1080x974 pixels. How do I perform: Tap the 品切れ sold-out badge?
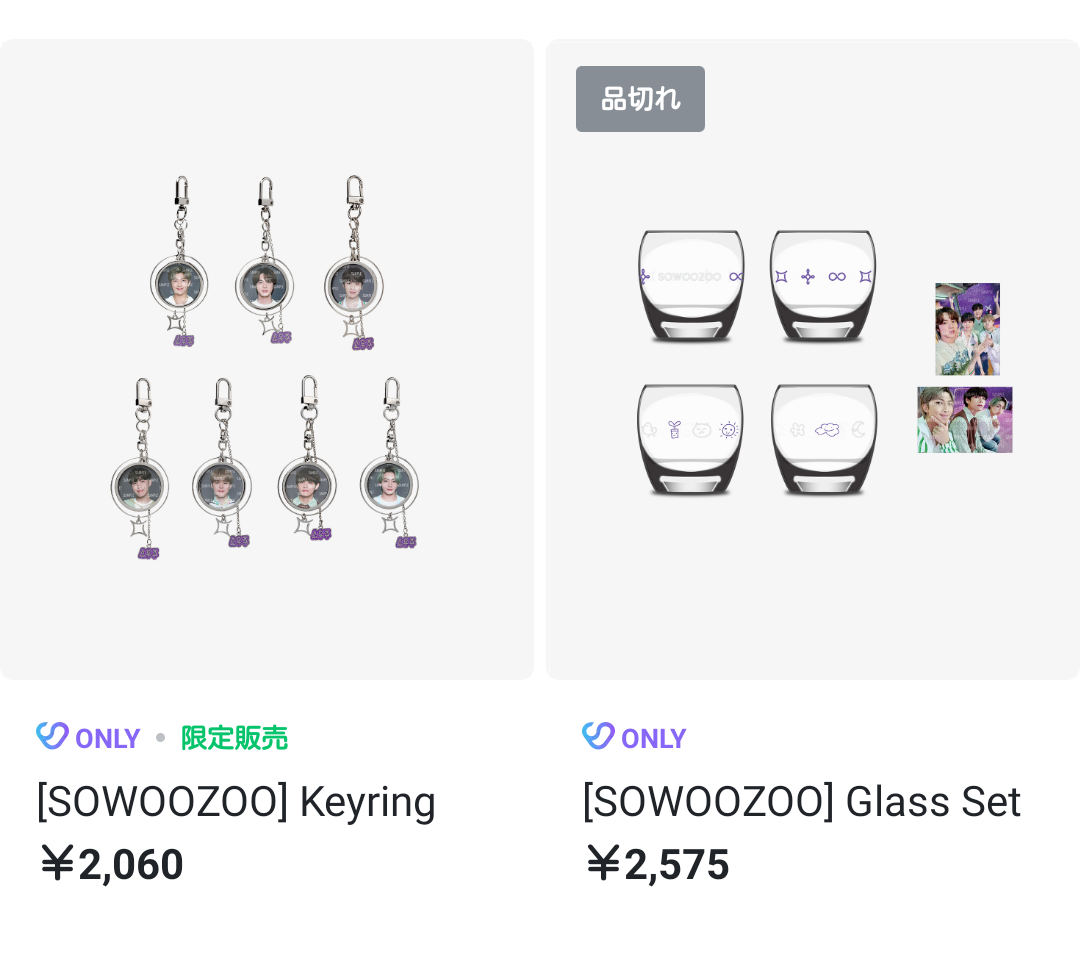pyautogui.click(x=640, y=99)
